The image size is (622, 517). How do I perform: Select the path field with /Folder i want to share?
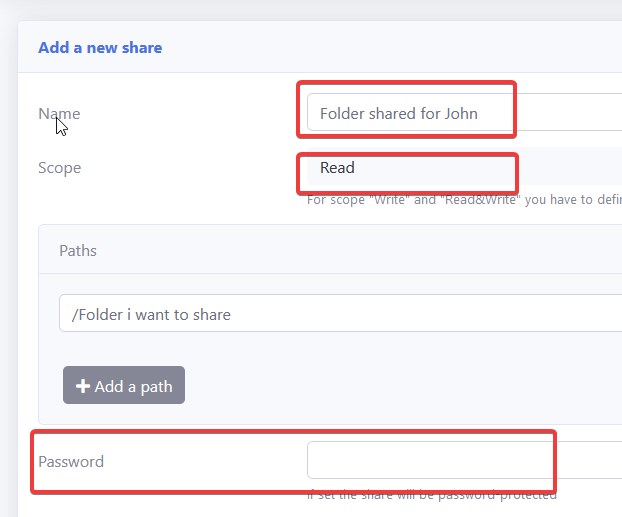point(340,314)
